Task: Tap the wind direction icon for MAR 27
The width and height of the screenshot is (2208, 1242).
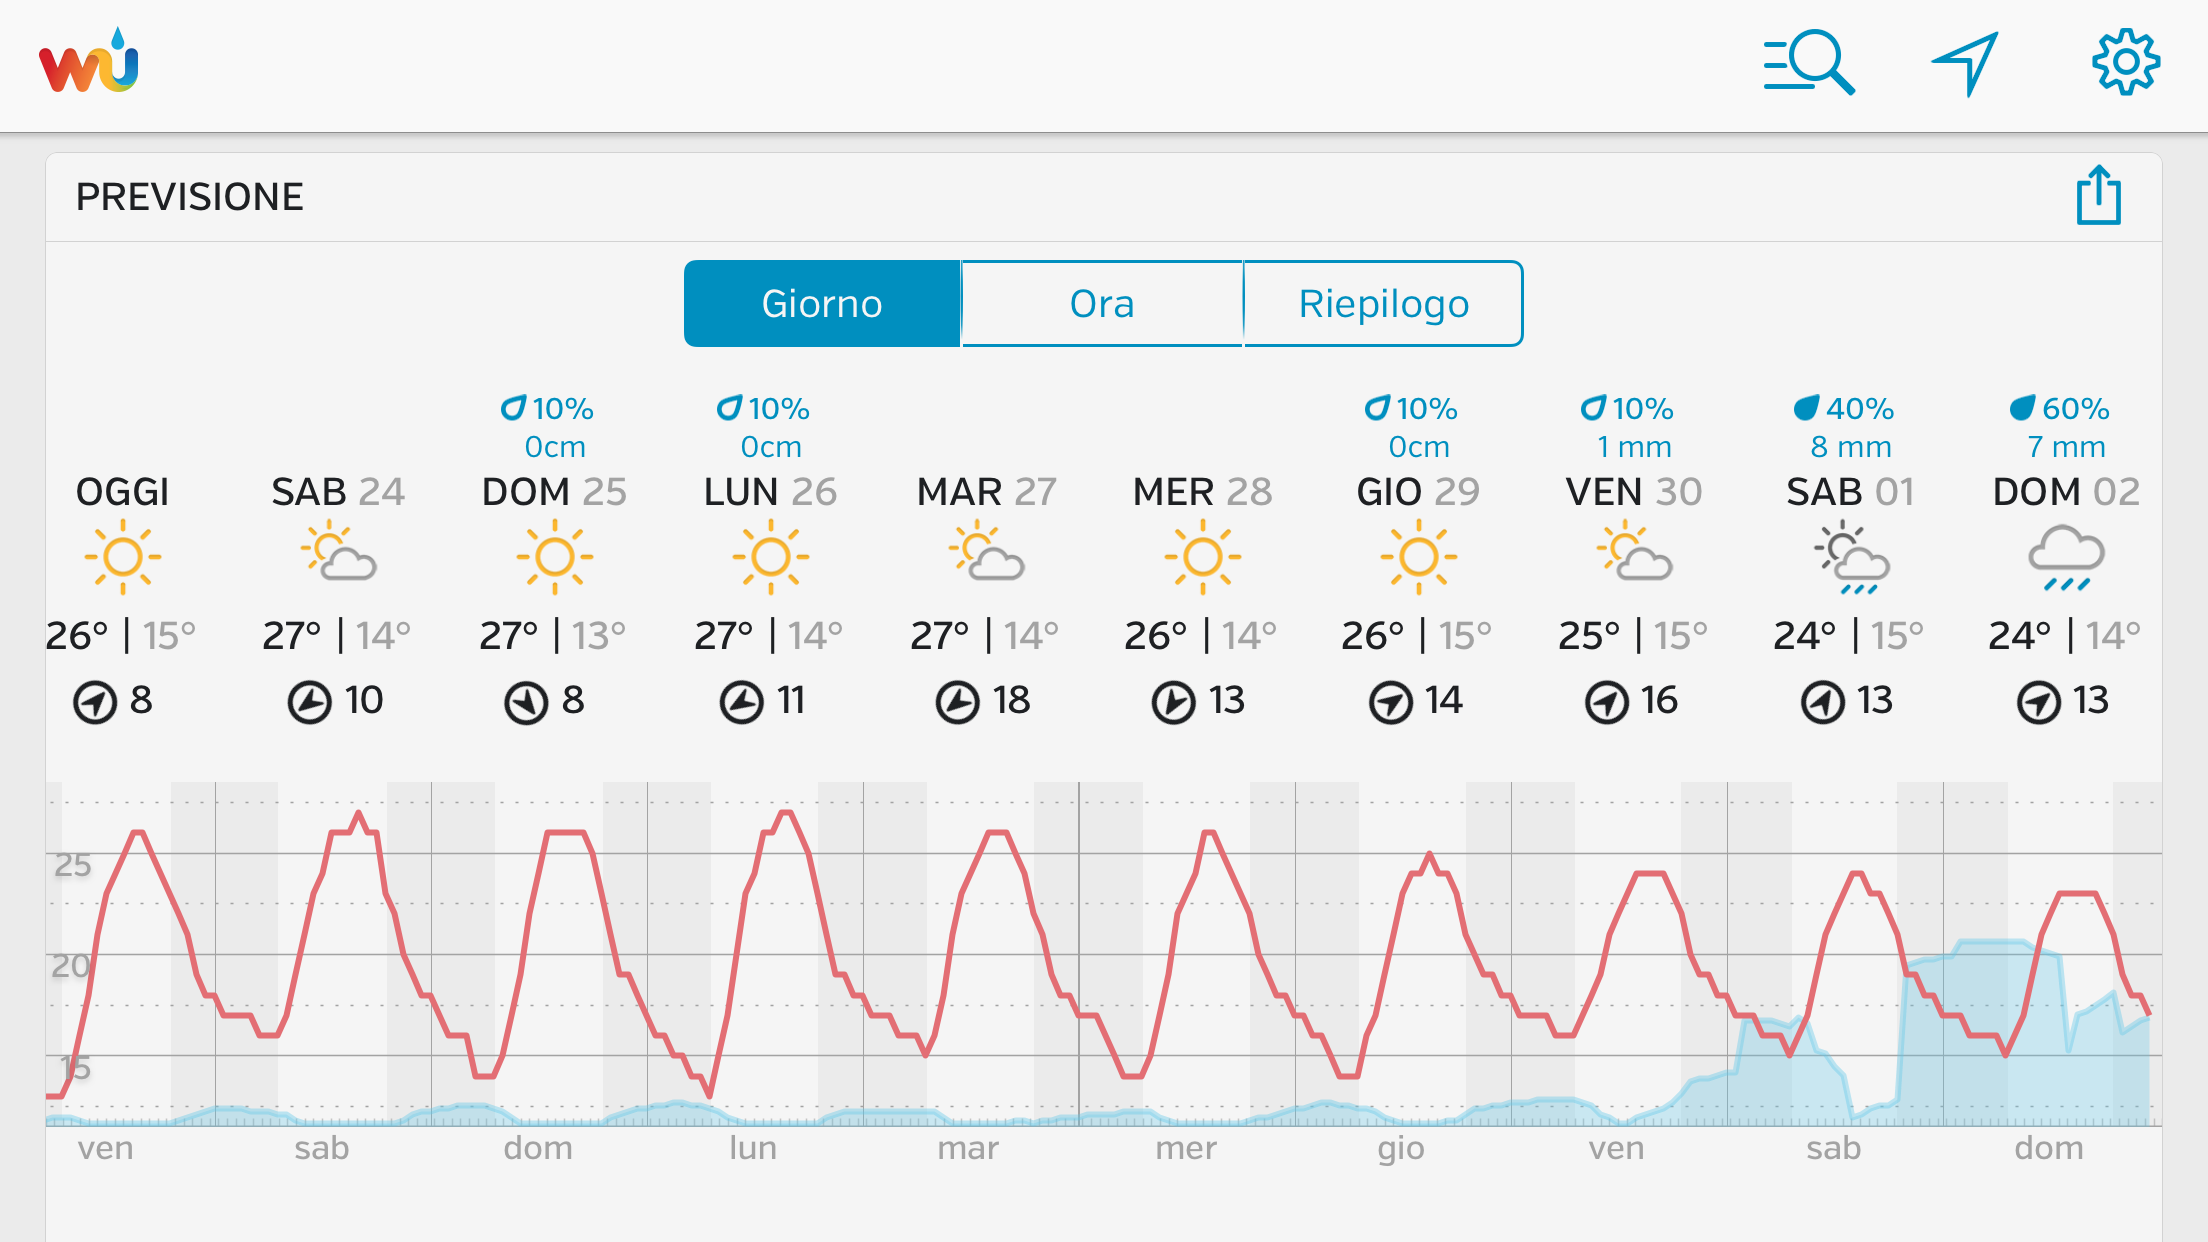Action: (x=957, y=701)
